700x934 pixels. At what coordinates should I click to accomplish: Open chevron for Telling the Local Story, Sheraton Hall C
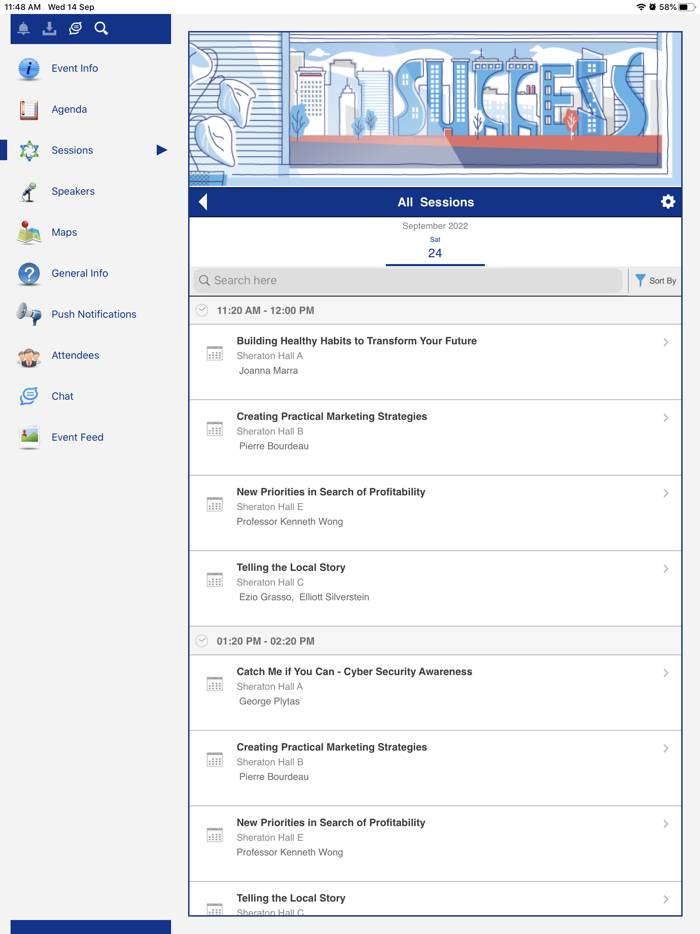point(666,569)
